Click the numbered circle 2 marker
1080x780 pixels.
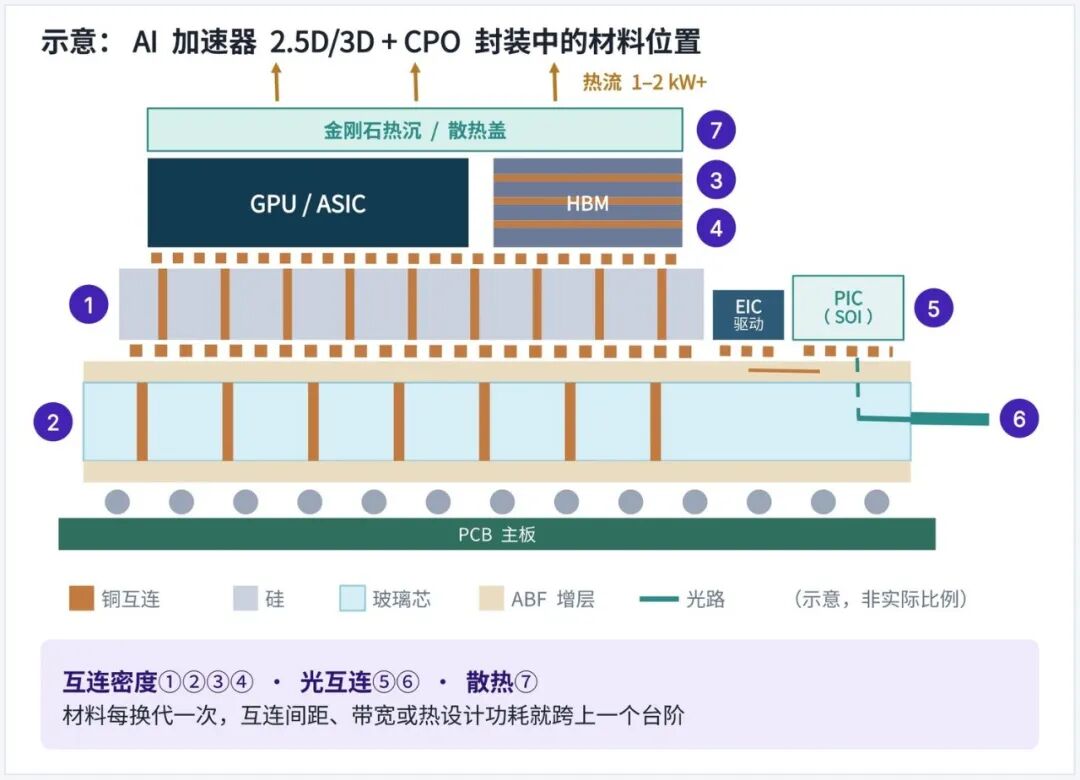pos(53,422)
